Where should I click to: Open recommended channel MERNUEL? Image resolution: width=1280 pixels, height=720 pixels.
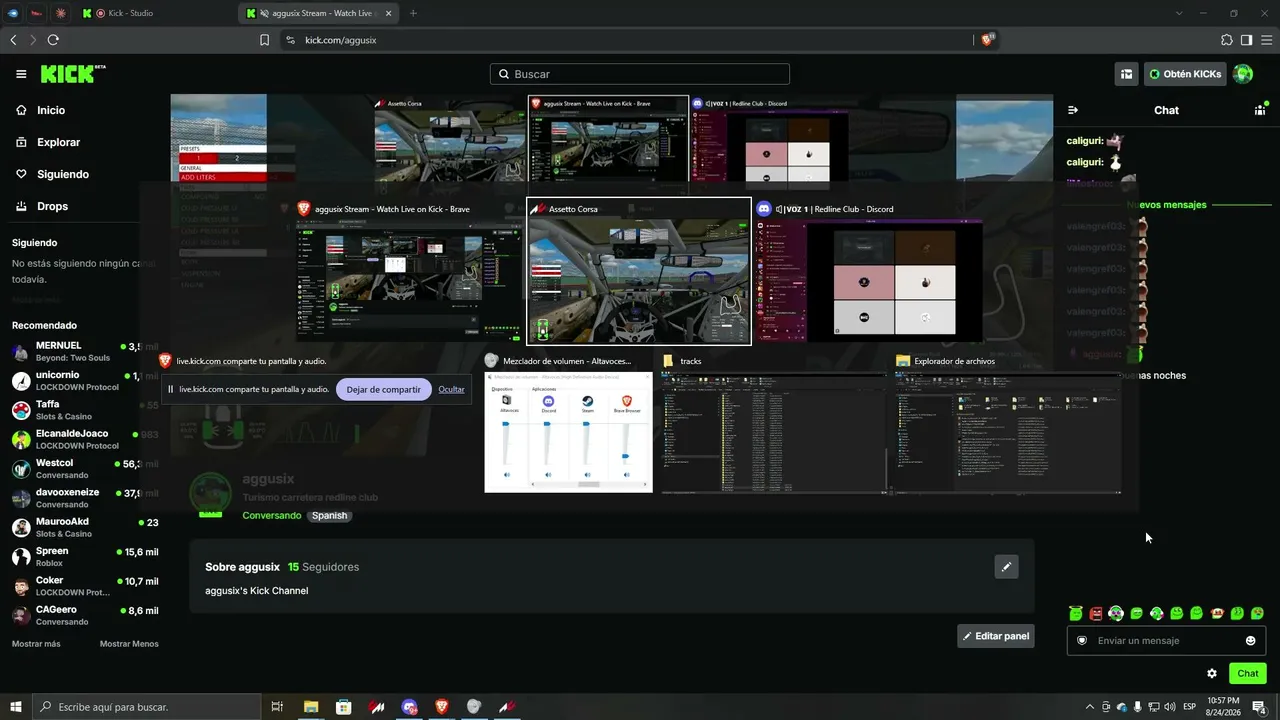[x=84, y=352]
